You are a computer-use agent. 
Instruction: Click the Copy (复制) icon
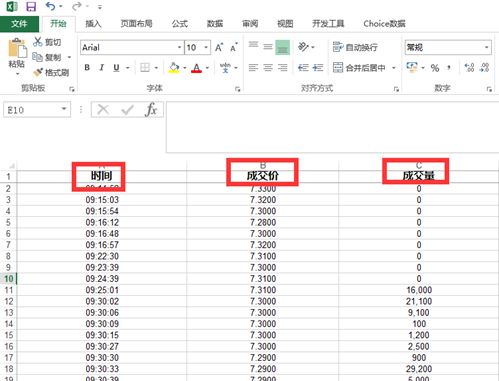pos(37,57)
